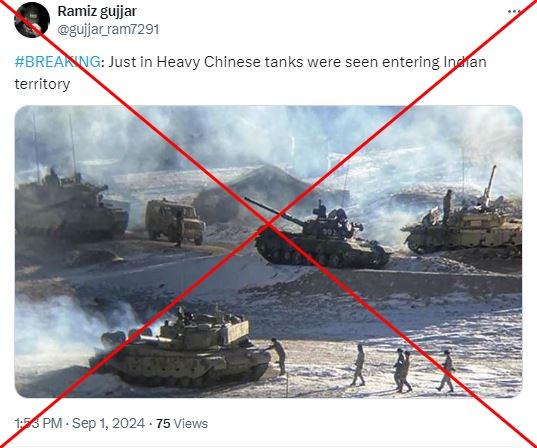Open the @gujjar_ram7291 handle link
The image size is (537, 448).
coord(108,29)
